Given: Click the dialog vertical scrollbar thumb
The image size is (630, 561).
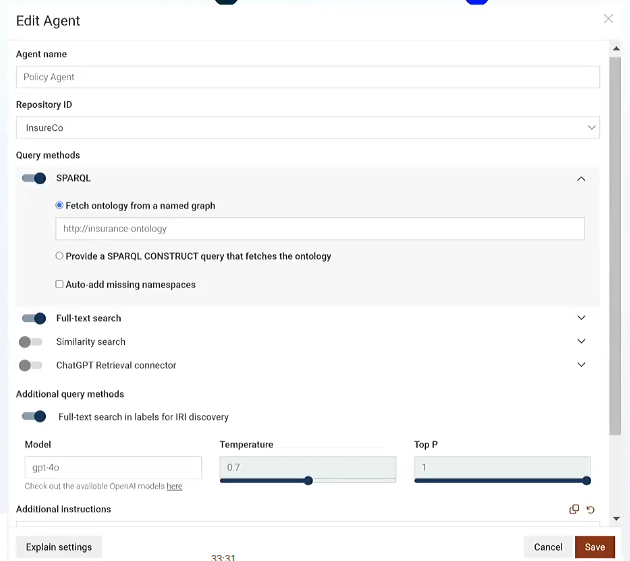Looking at the screenshot, I should click(615, 246).
